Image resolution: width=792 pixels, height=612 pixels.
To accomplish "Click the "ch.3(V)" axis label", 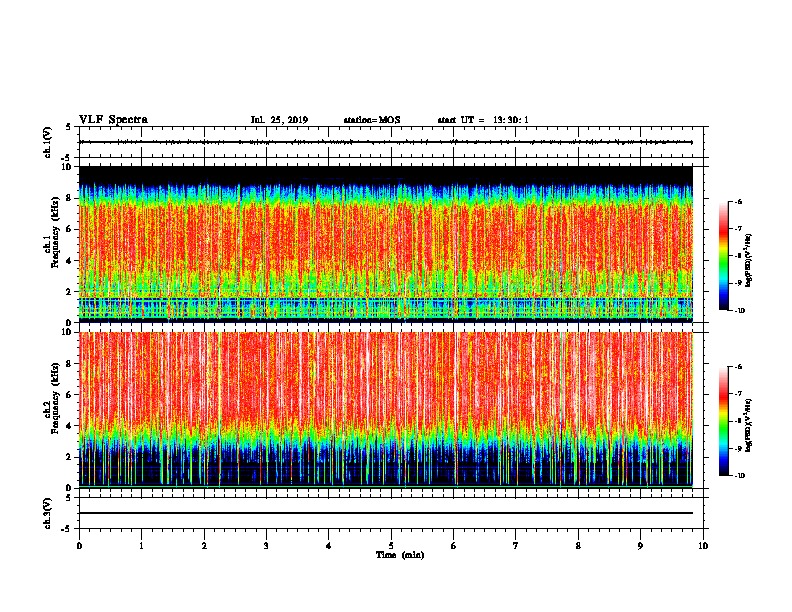I will coord(48,513).
